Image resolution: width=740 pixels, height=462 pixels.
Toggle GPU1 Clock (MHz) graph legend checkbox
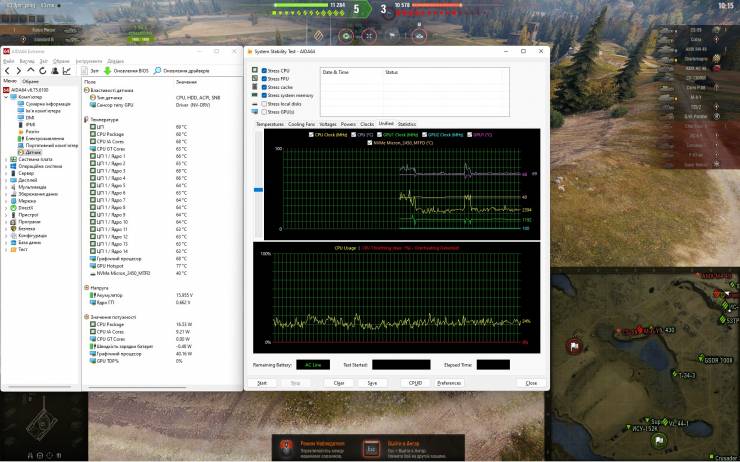pyautogui.click(x=378, y=134)
